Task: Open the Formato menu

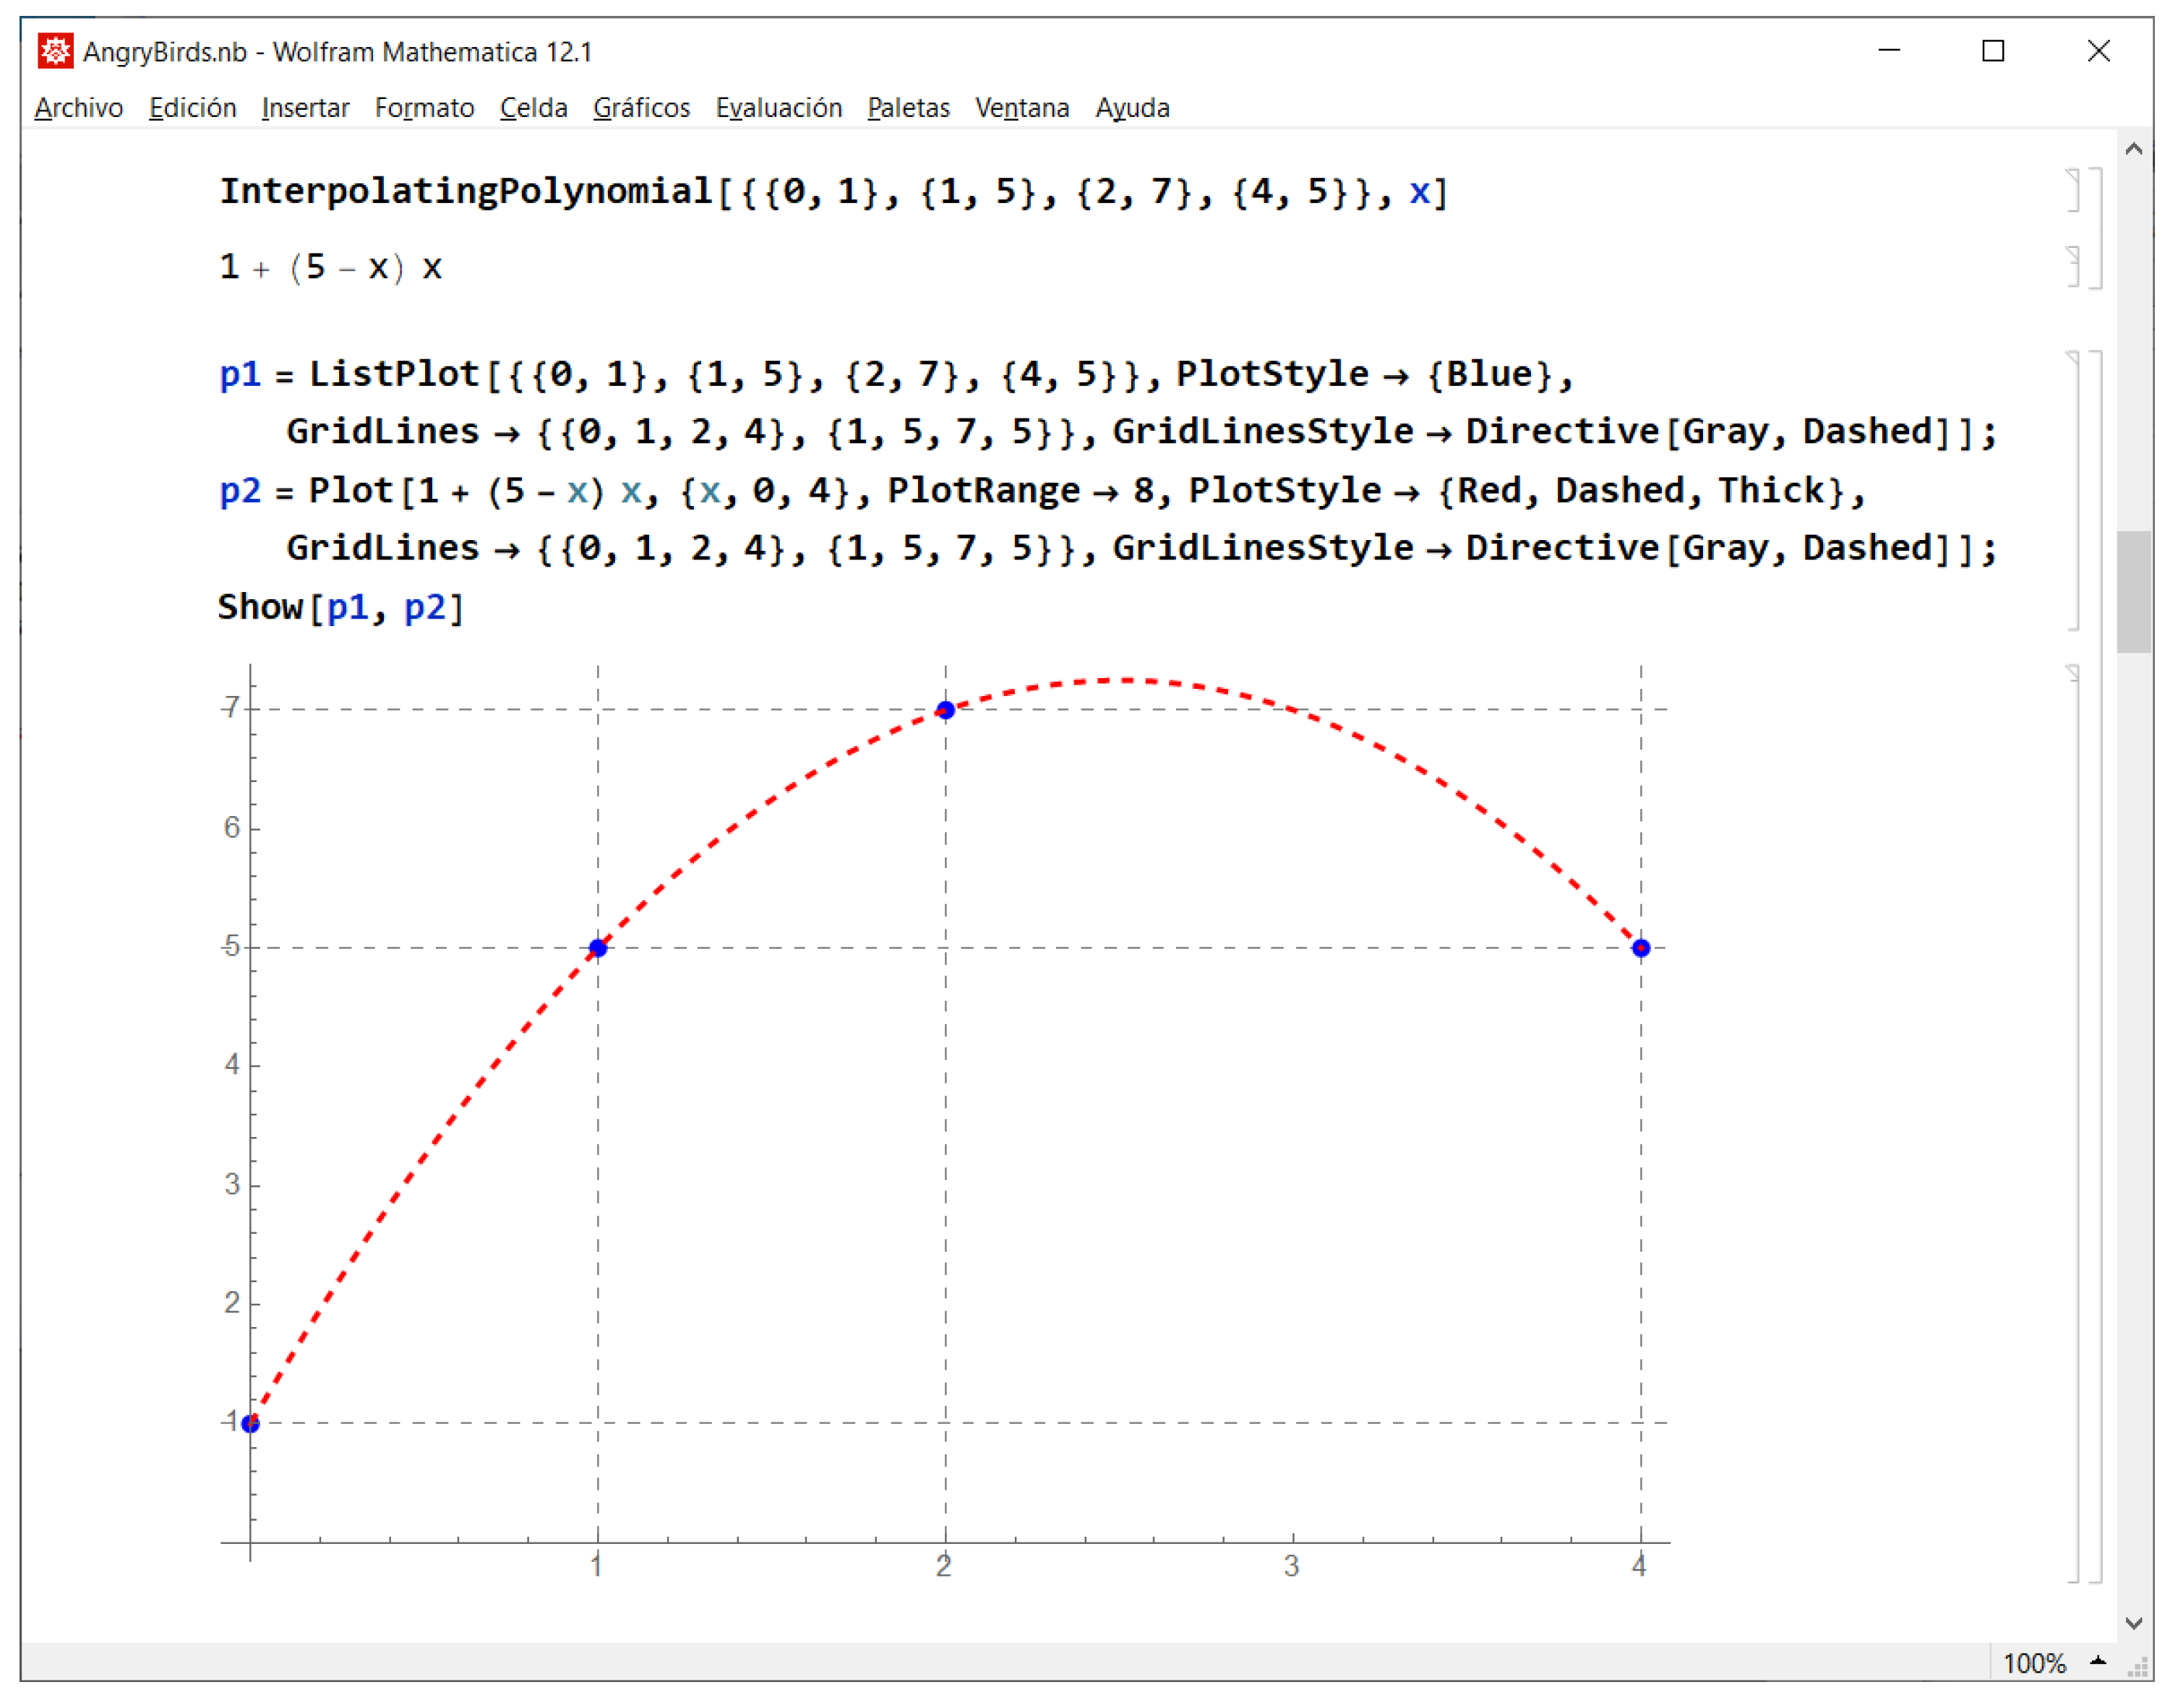Action: tap(424, 108)
